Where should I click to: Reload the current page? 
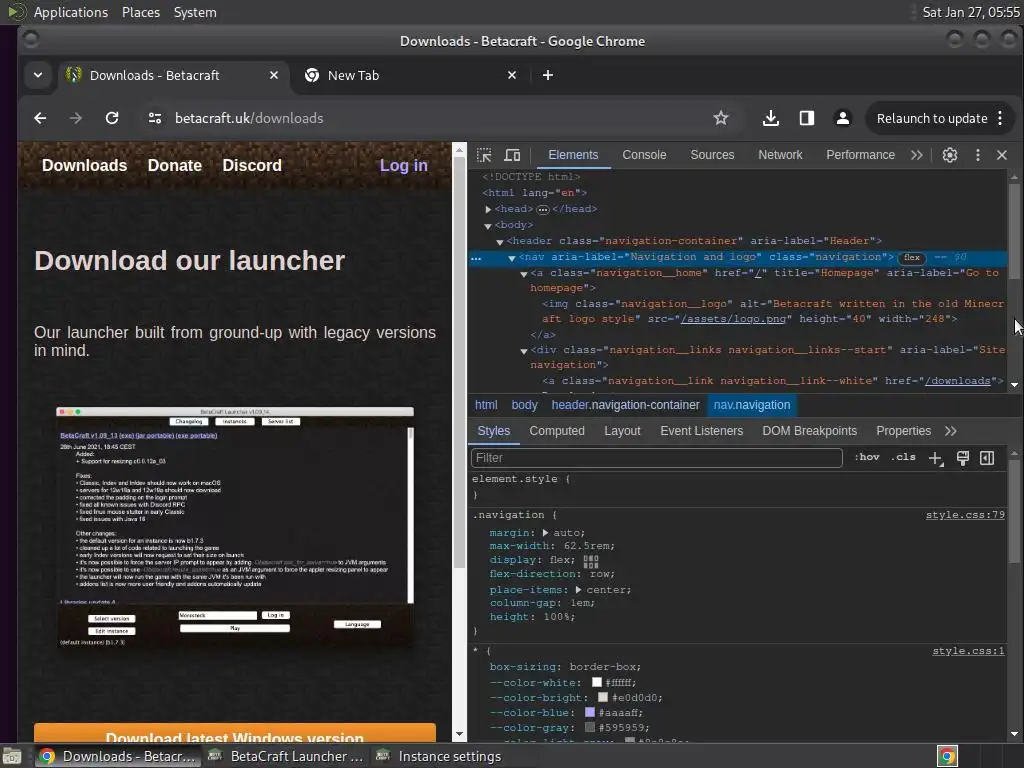(112, 118)
